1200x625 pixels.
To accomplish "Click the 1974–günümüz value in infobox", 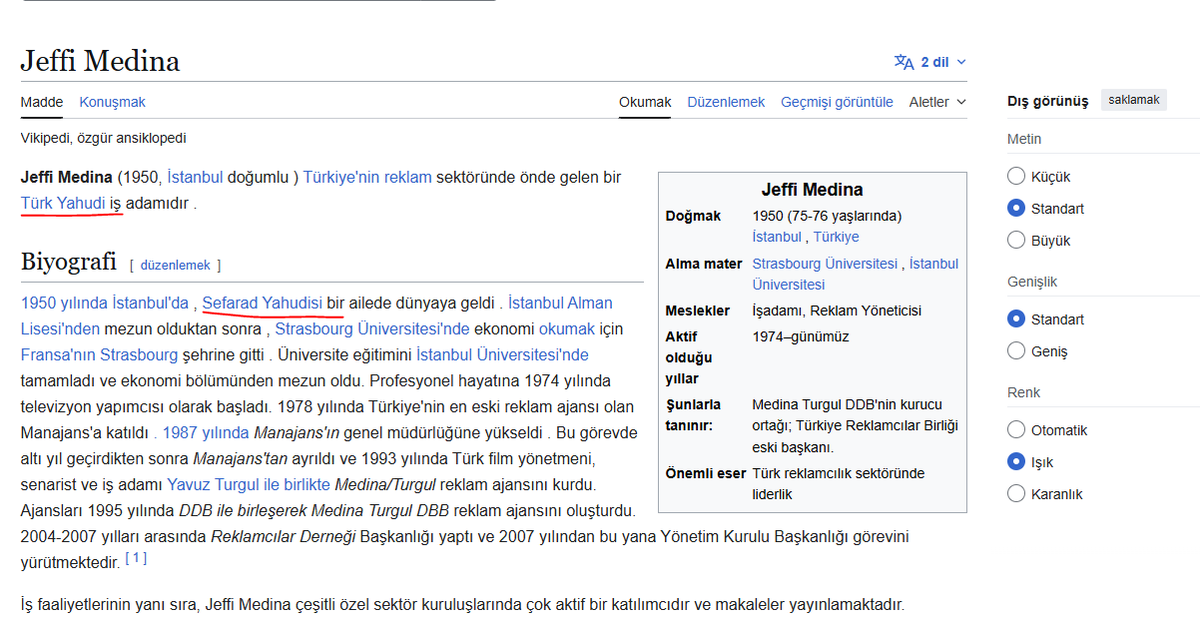I will click(801, 337).
